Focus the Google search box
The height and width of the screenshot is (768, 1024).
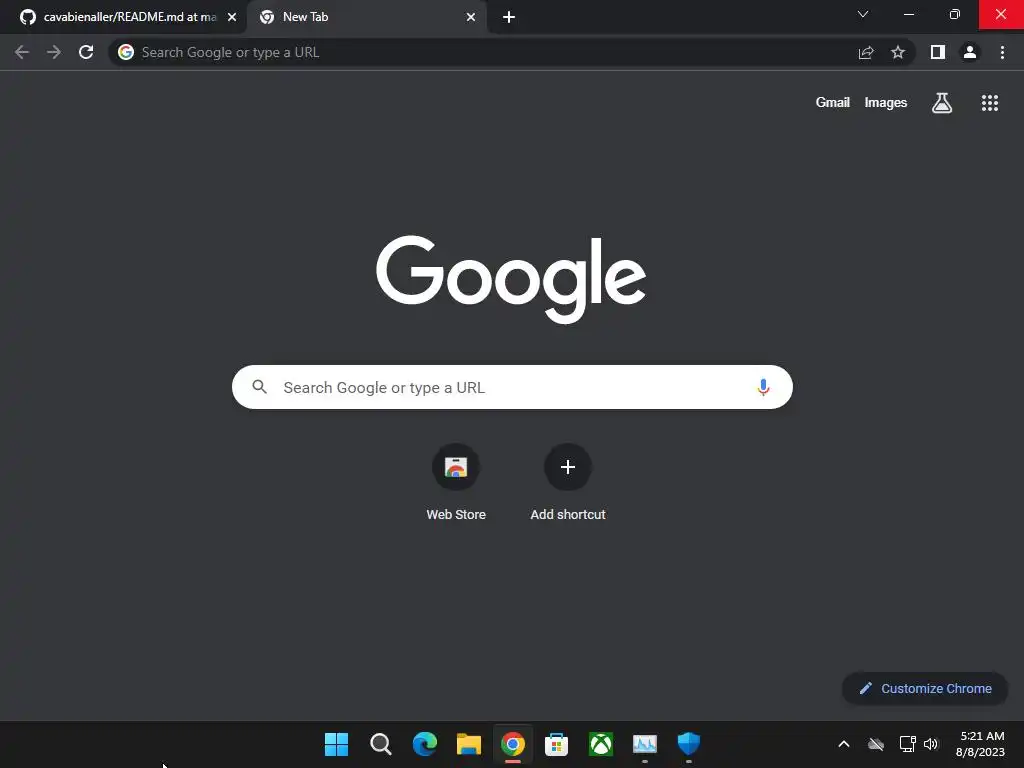coord(512,387)
